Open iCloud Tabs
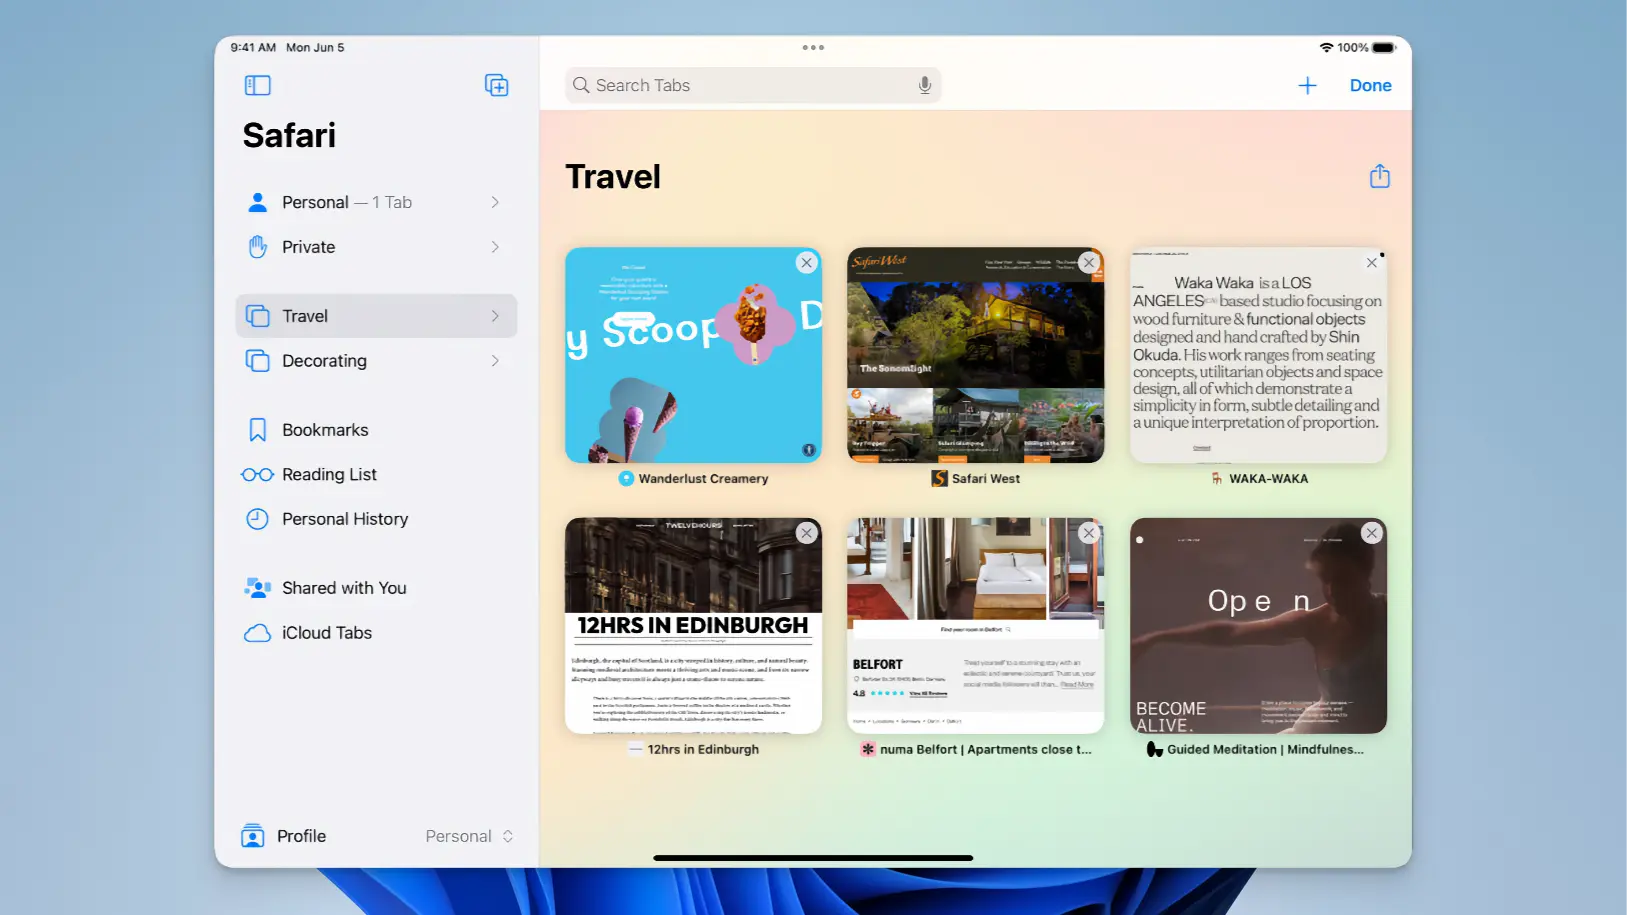The width and height of the screenshot is (1627, 915). pos(326,632)
